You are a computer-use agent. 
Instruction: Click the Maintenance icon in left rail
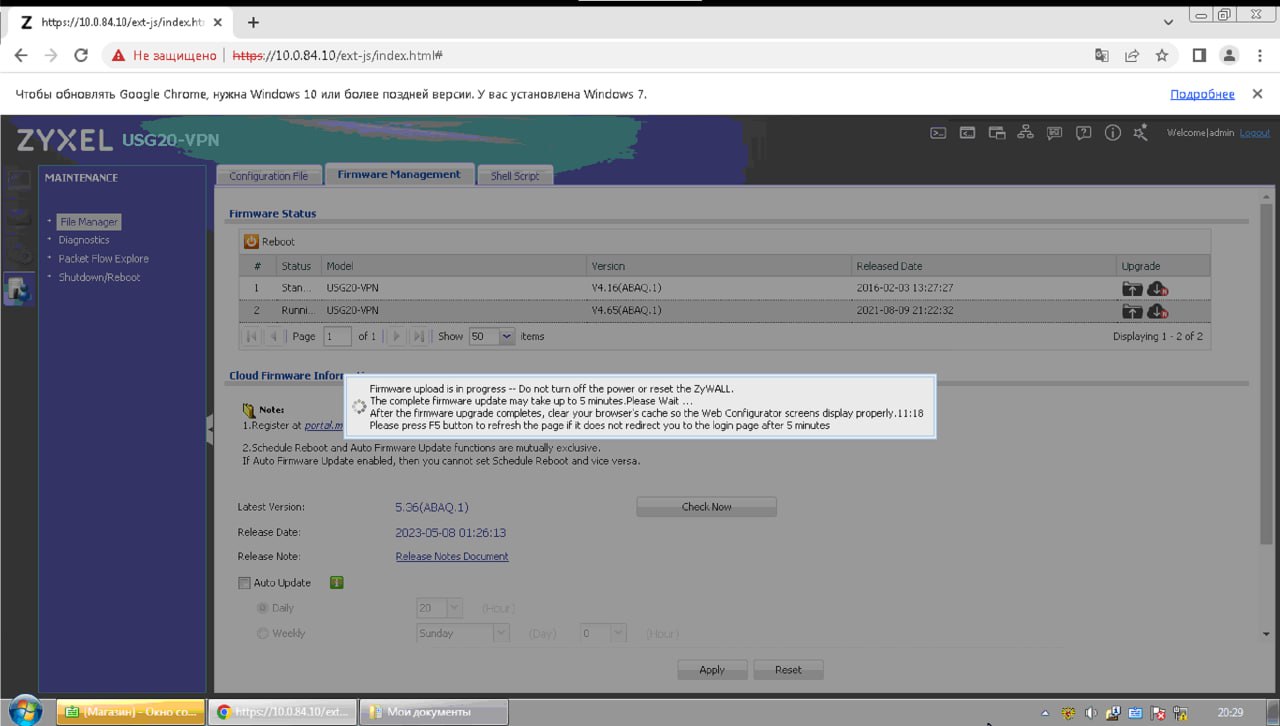click(x=18, y=290)
